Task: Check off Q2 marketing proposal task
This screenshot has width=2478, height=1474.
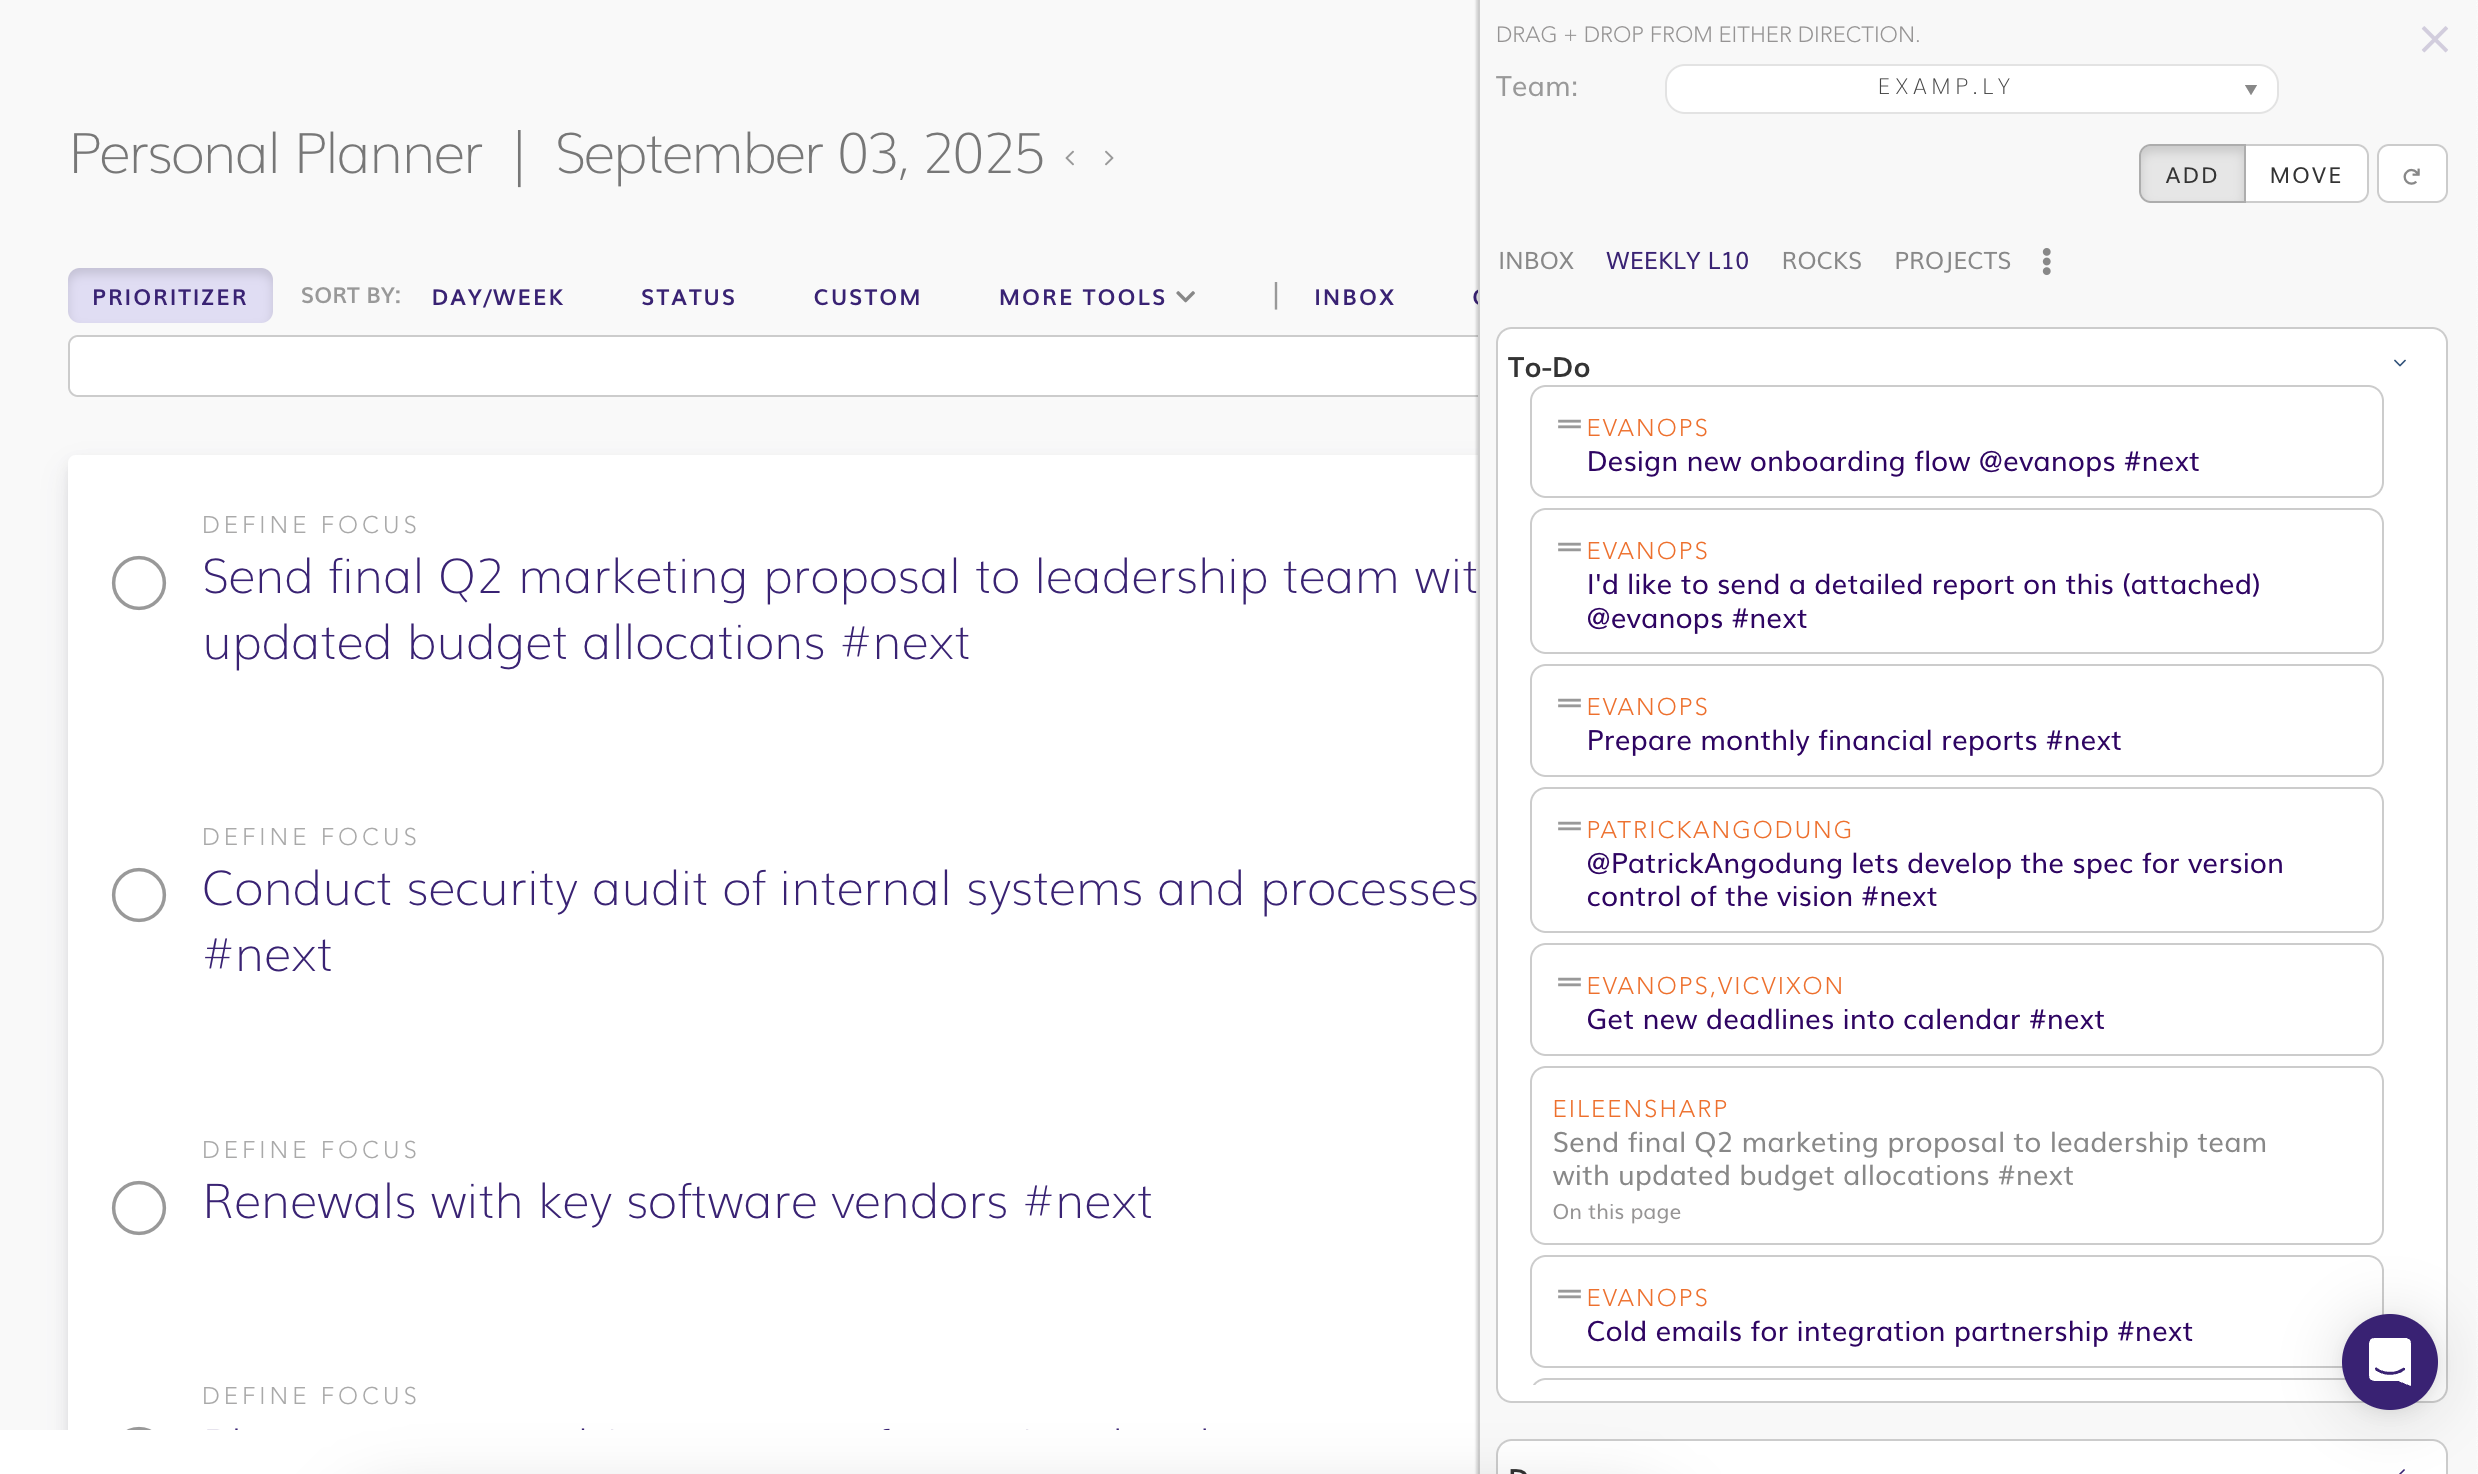Action: point(139,583)
